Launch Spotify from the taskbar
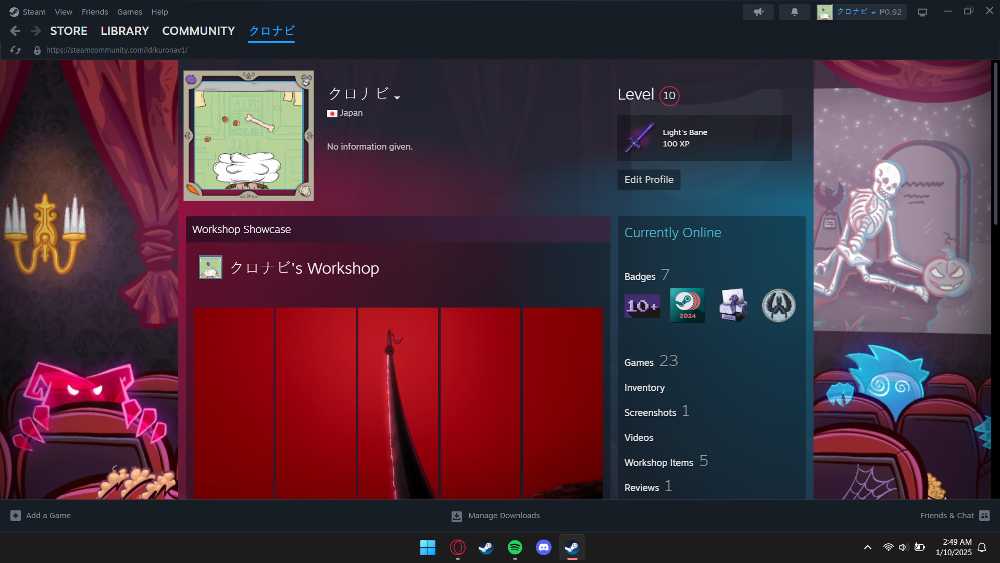 515,547
